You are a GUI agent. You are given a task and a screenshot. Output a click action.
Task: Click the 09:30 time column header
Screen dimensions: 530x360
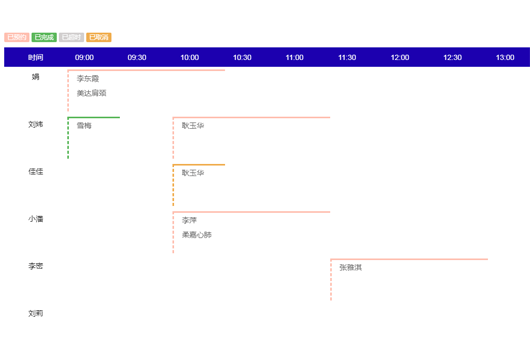(137, 57)
